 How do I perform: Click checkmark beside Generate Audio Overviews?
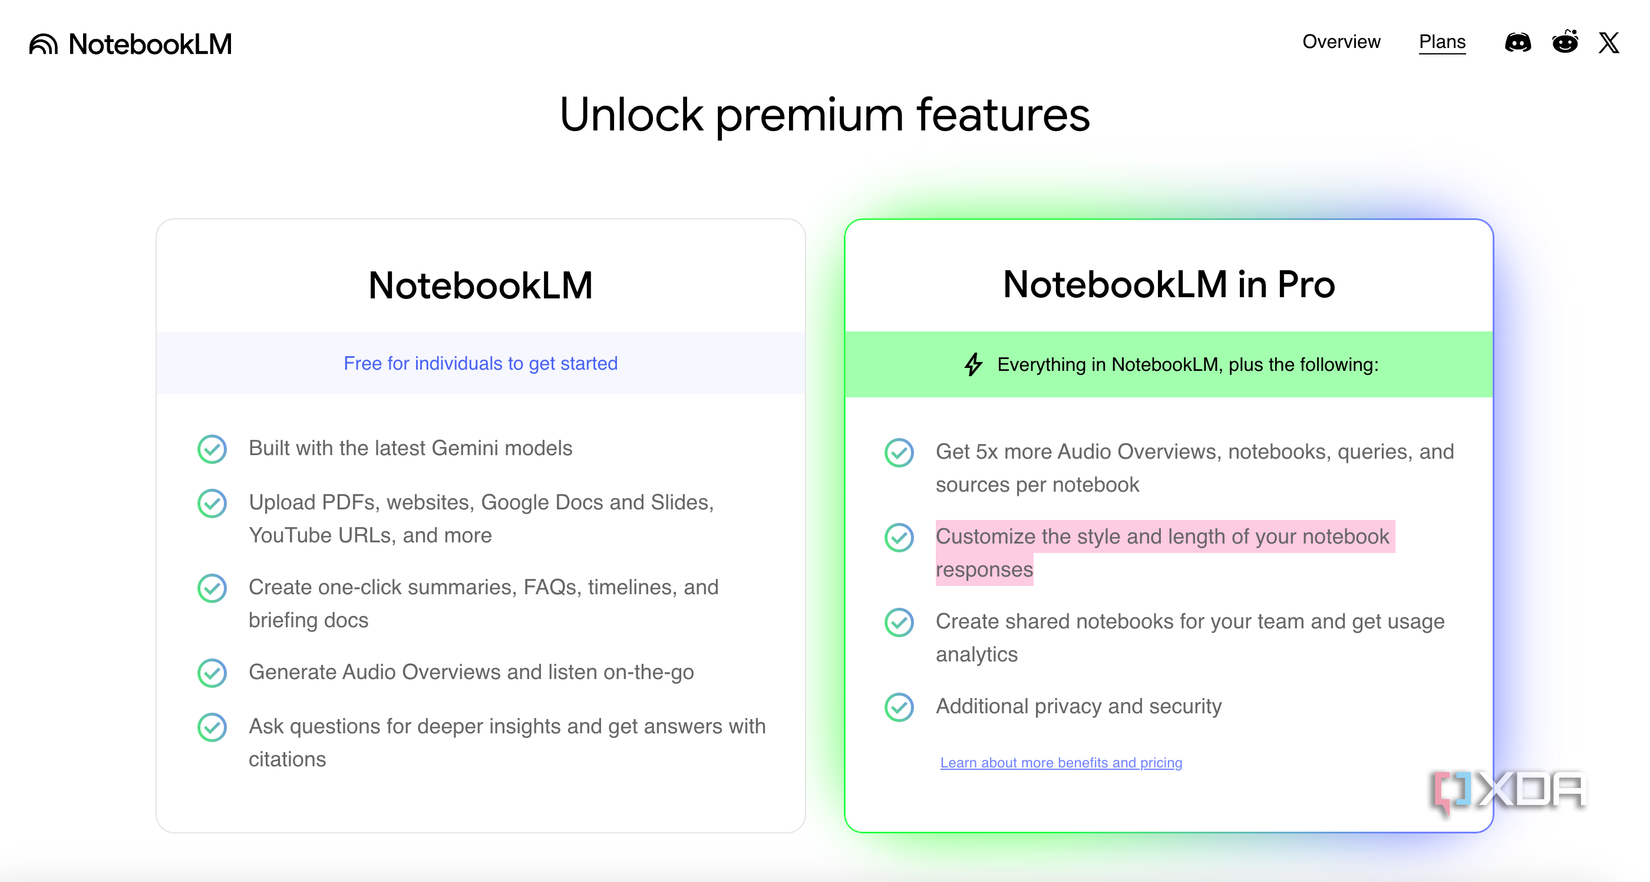[x=212, y=673]
